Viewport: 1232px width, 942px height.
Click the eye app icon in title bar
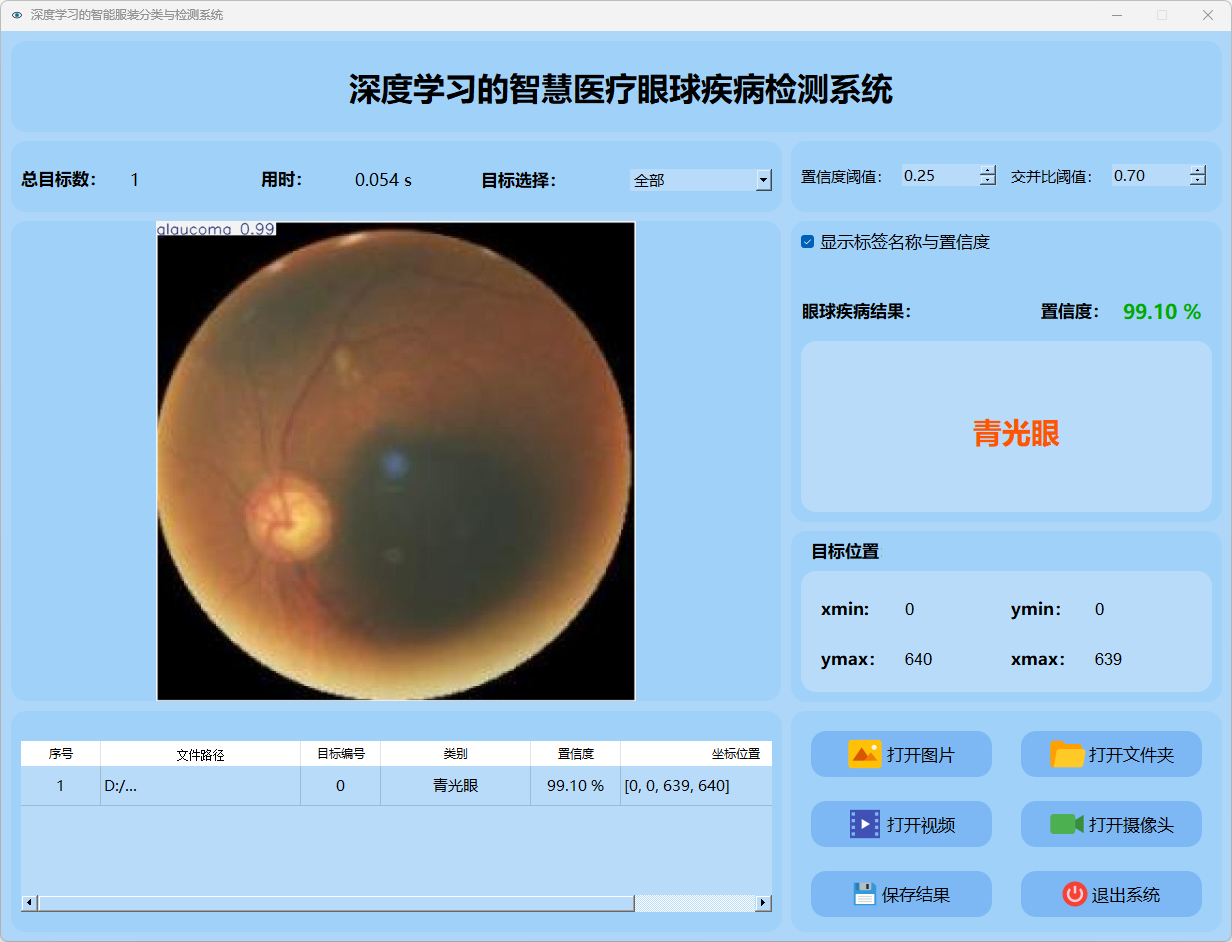[x=16, y=15]
